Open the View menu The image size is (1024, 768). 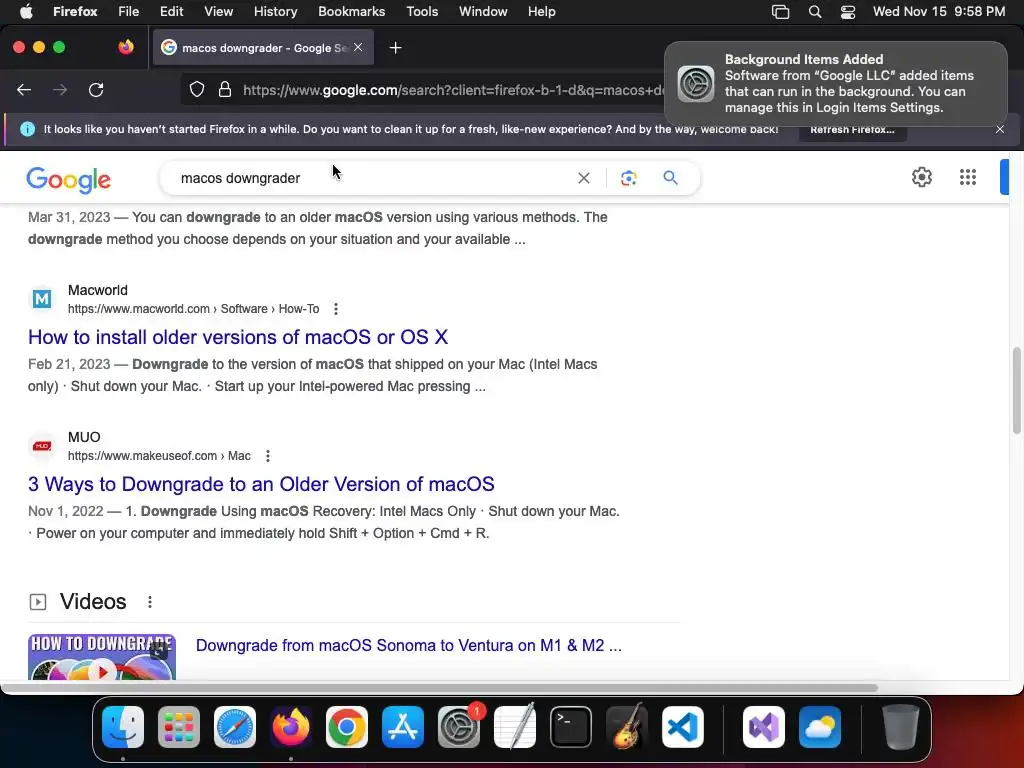point(218,12)
